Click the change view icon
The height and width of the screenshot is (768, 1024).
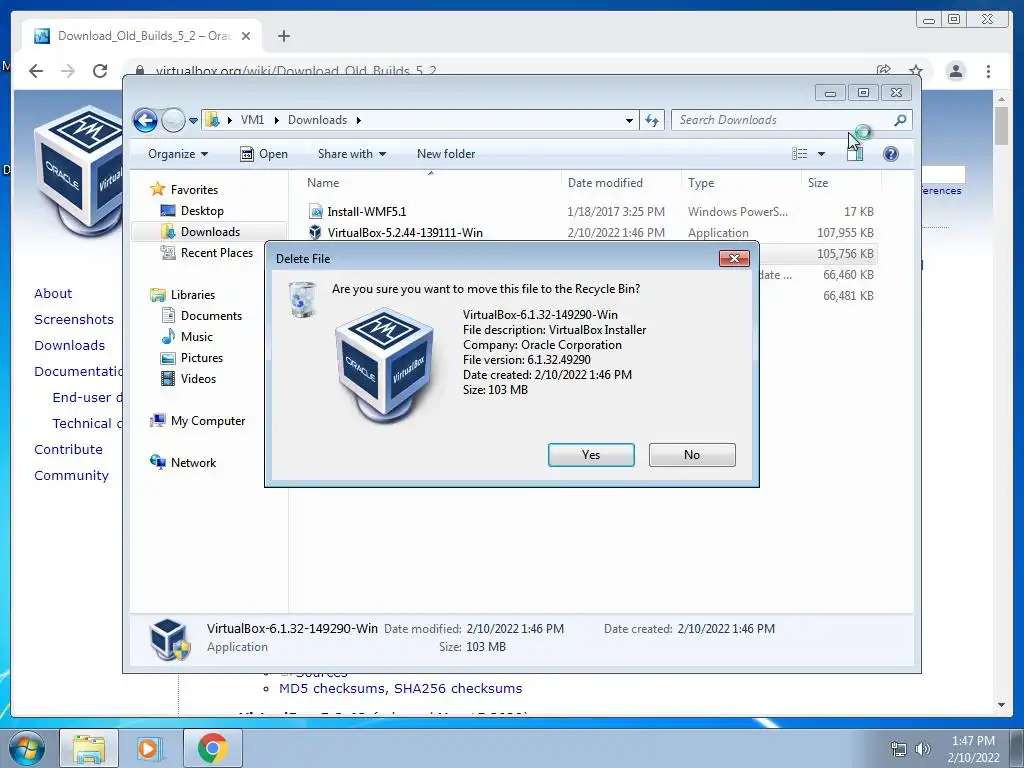(799, 154)
